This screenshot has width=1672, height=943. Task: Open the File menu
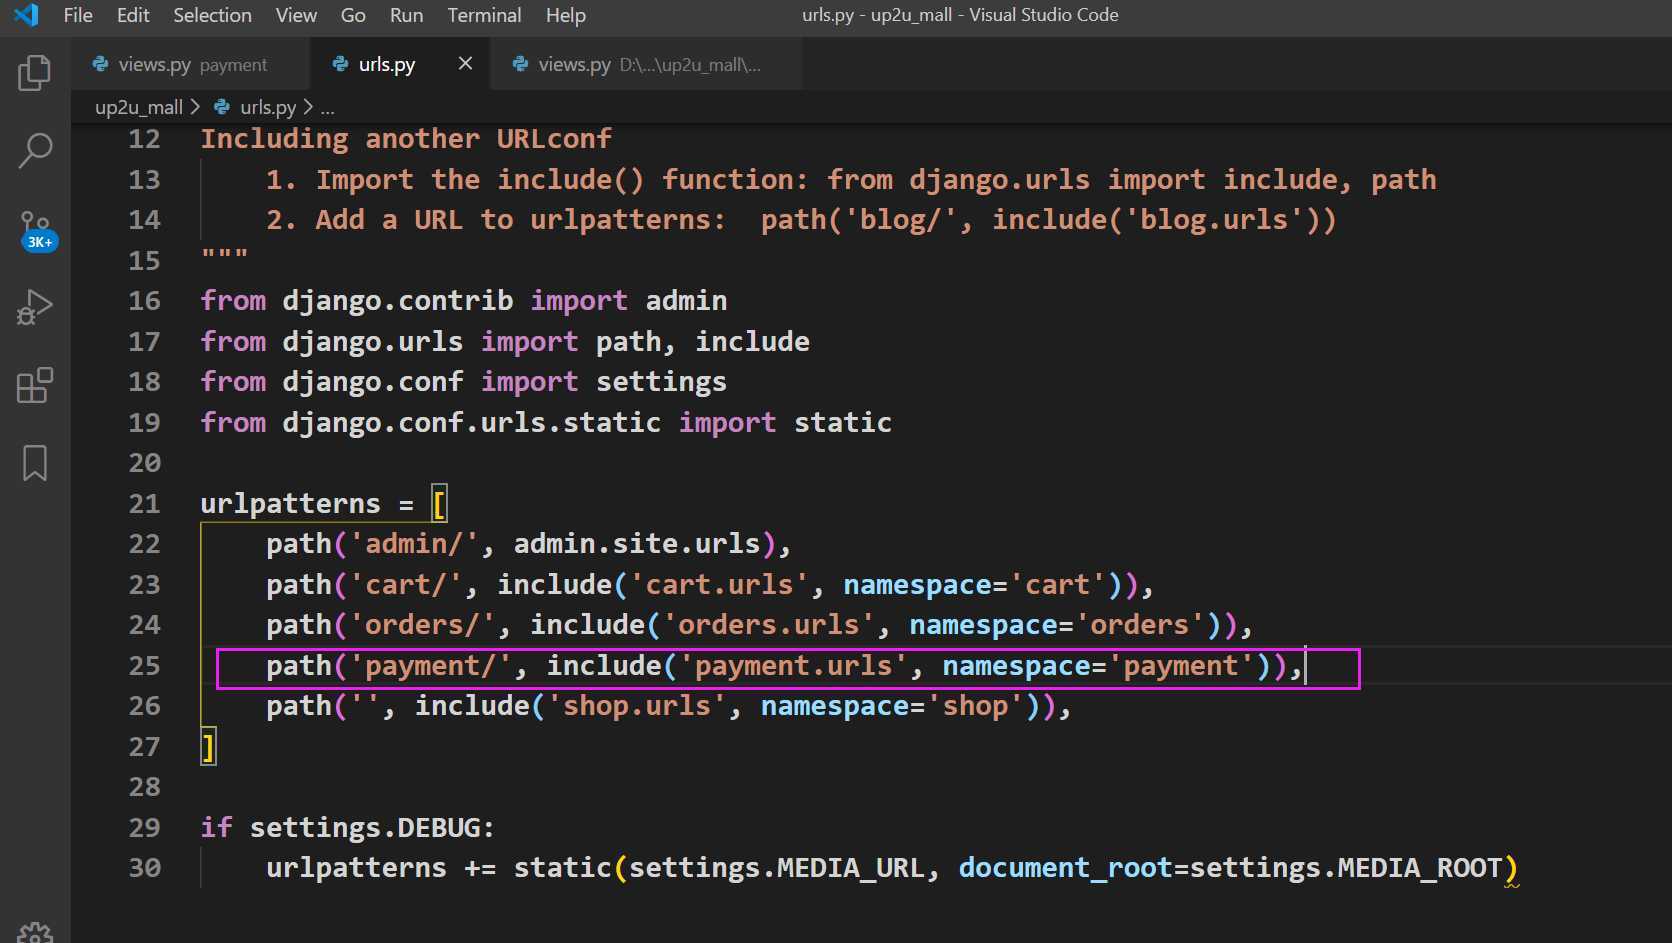tap(77, 15)
